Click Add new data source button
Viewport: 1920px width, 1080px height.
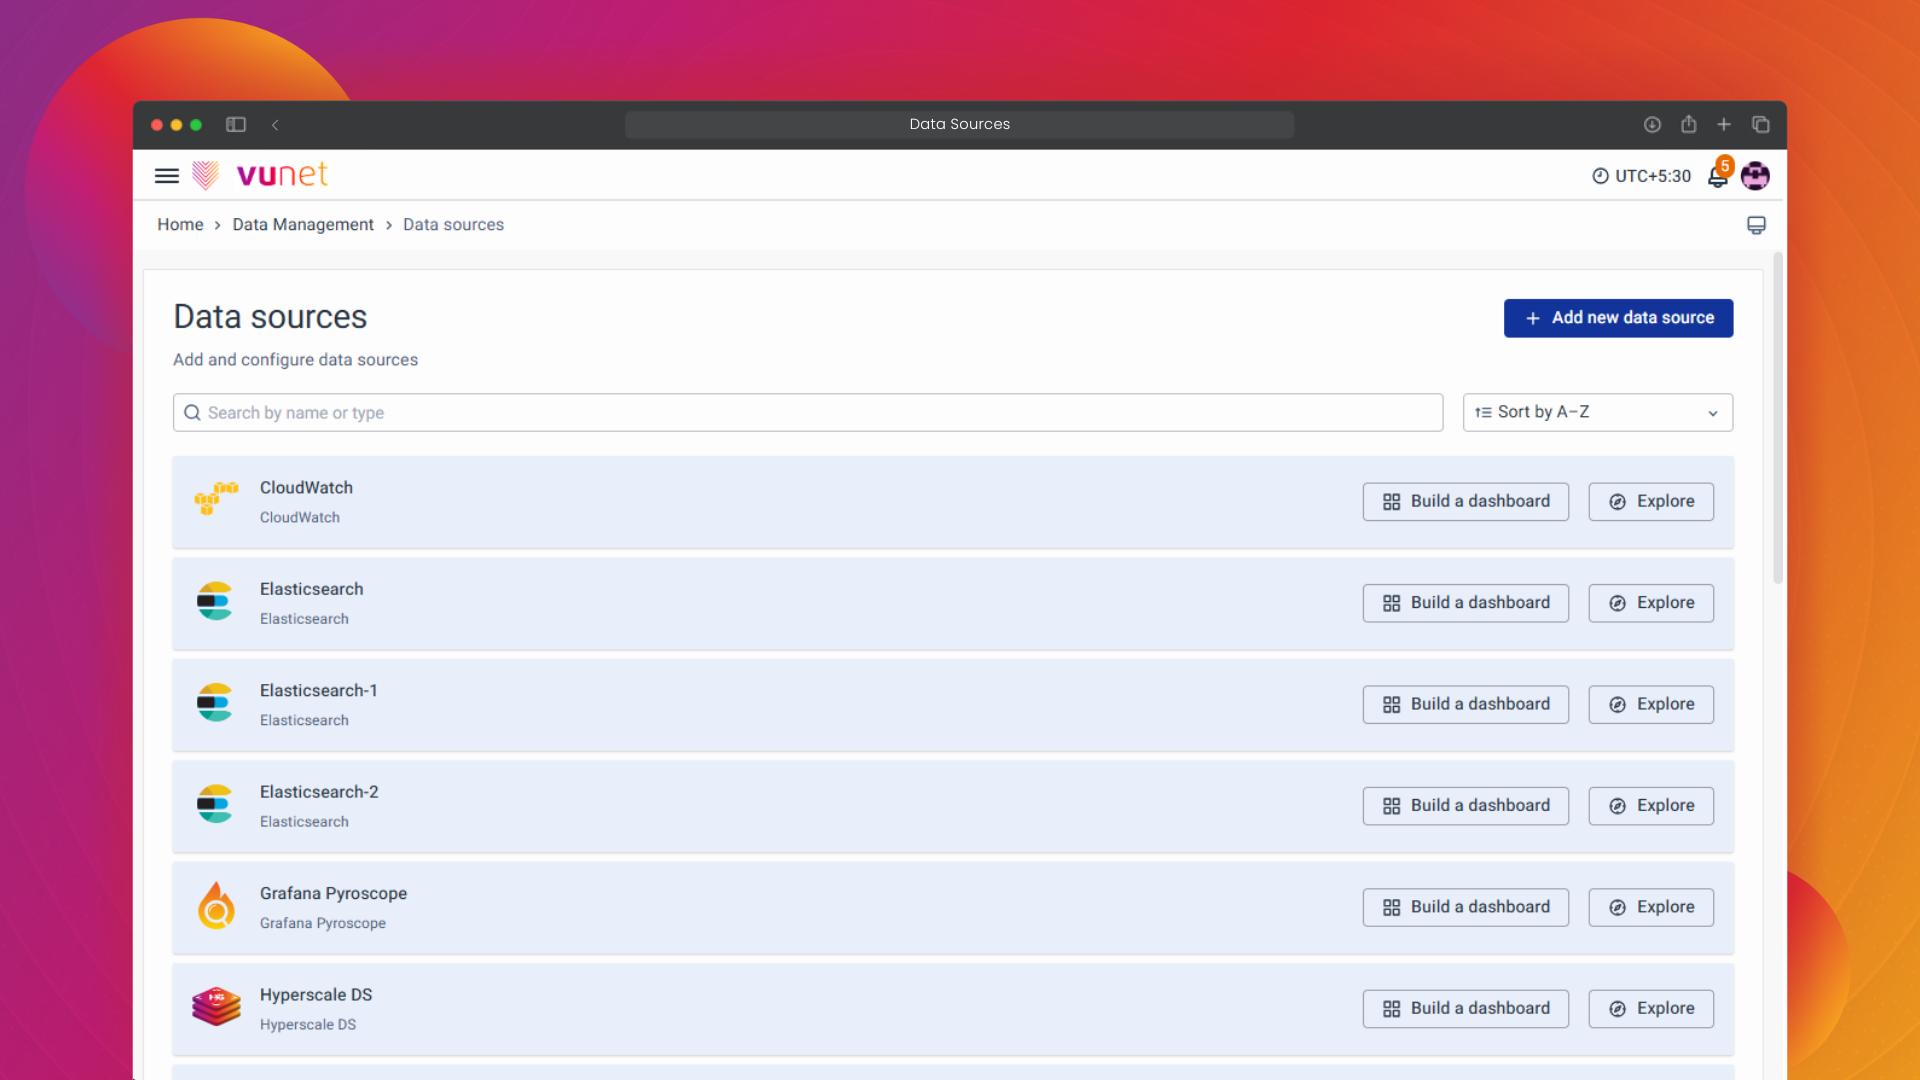(1618, 318)
